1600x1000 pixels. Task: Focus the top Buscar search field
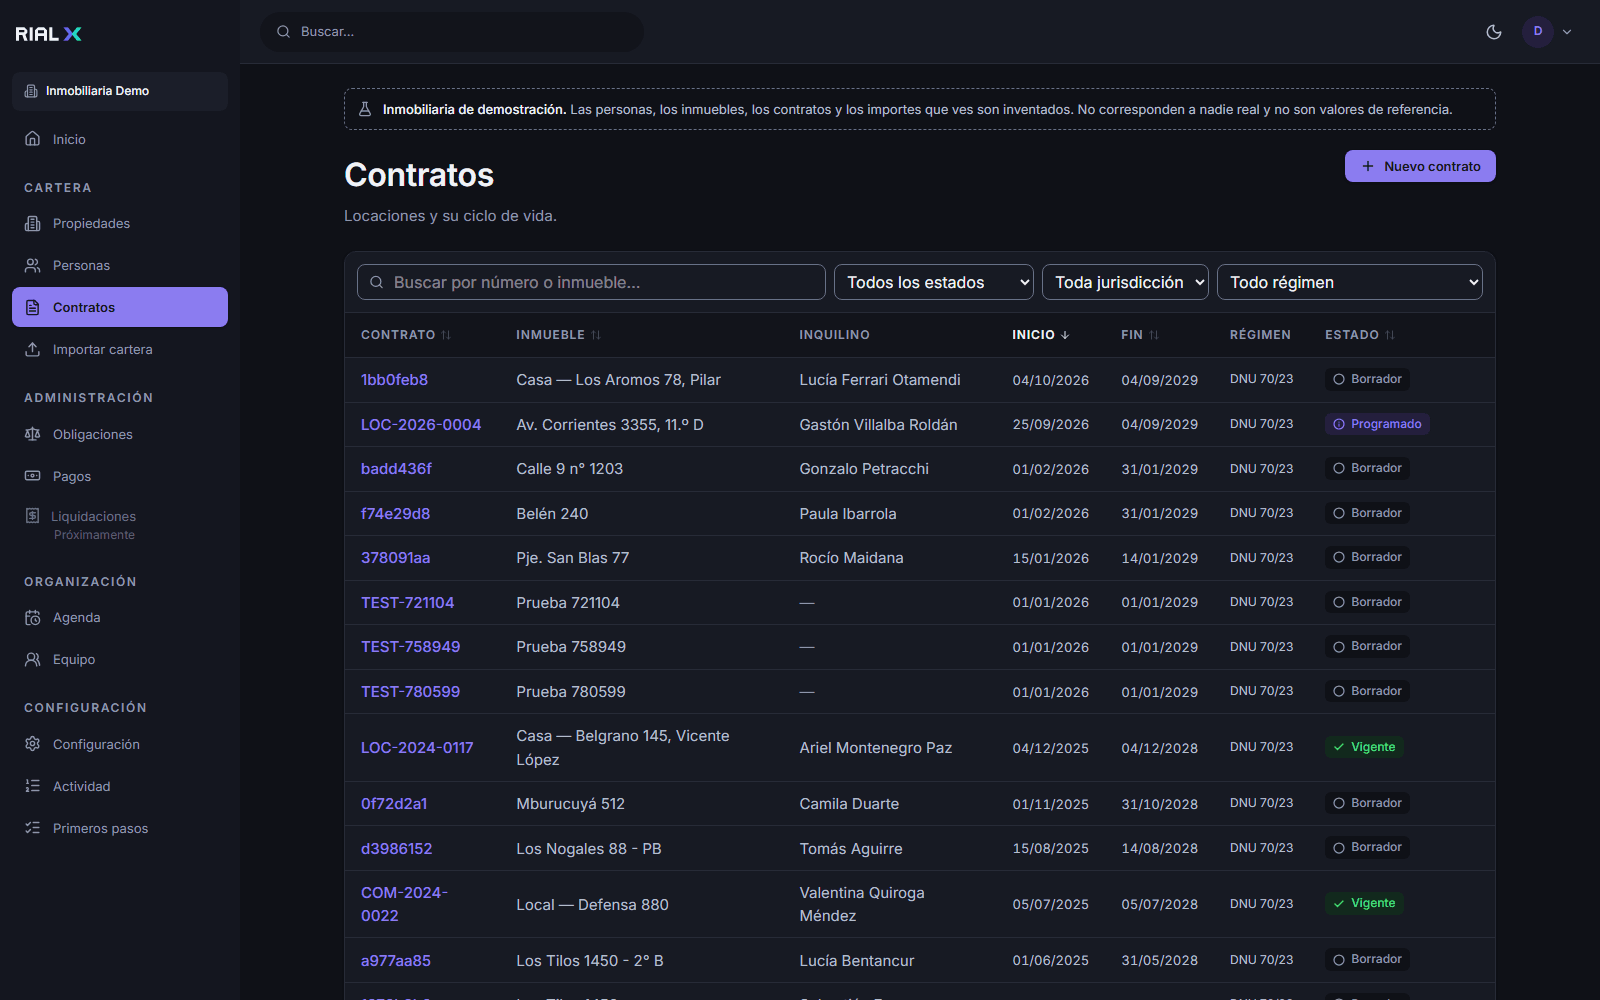pyautogui.click(x=452, y=32)
